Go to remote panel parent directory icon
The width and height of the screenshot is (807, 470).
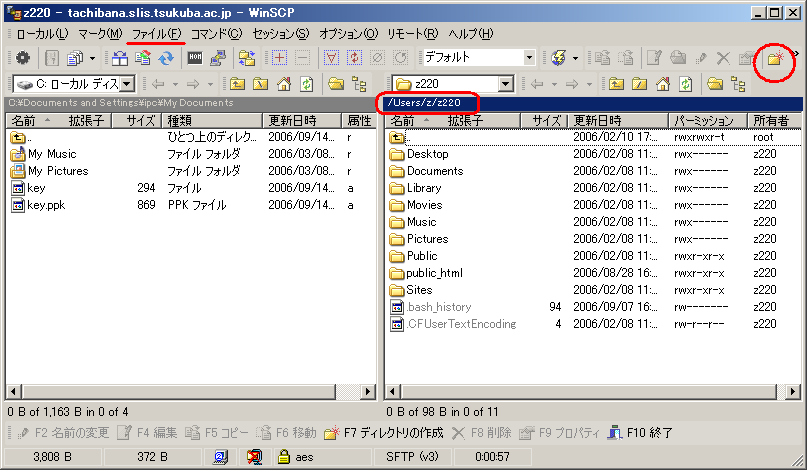(616, 83)
